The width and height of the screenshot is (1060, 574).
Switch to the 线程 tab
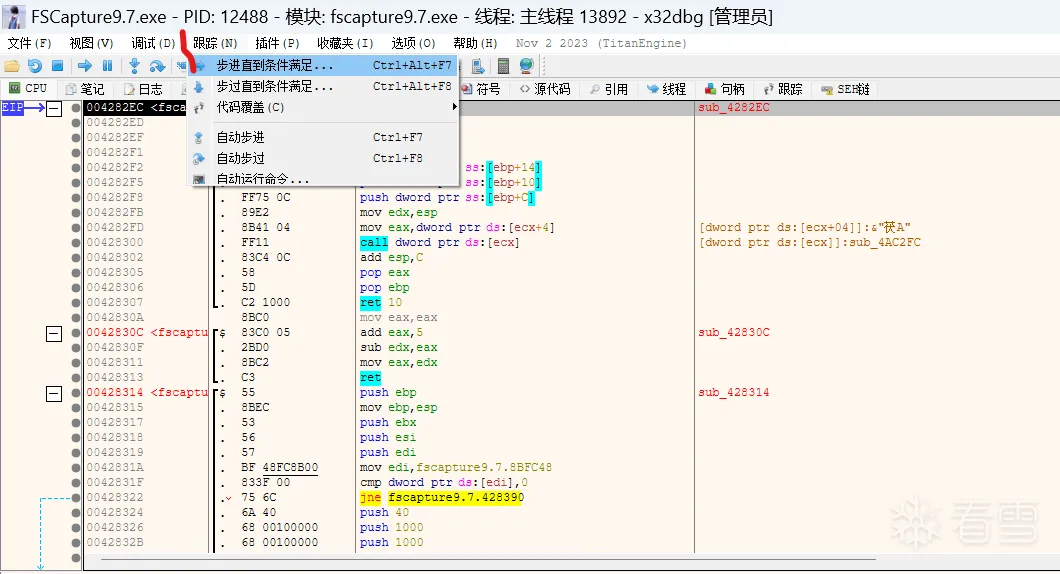click(667, 89)
